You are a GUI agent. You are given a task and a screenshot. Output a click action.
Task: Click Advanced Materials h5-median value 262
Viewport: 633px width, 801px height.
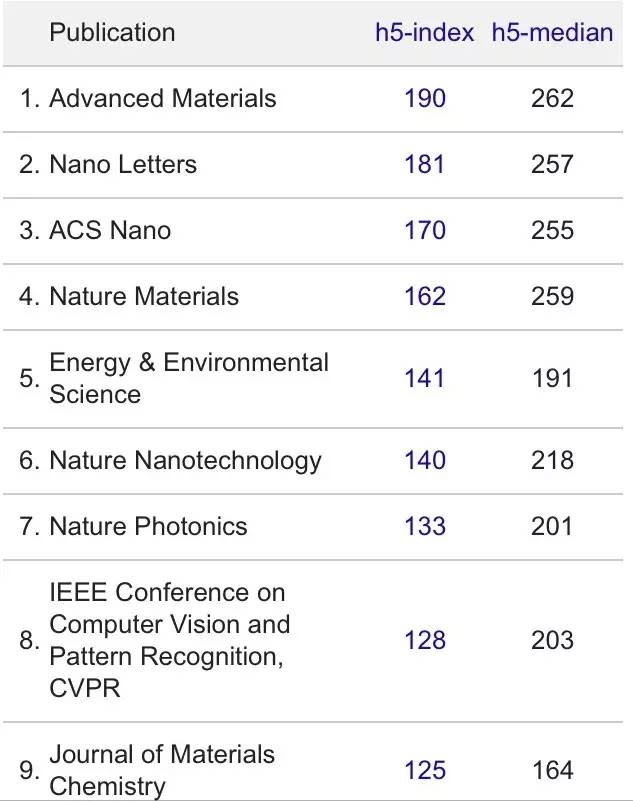click(553, 98)
